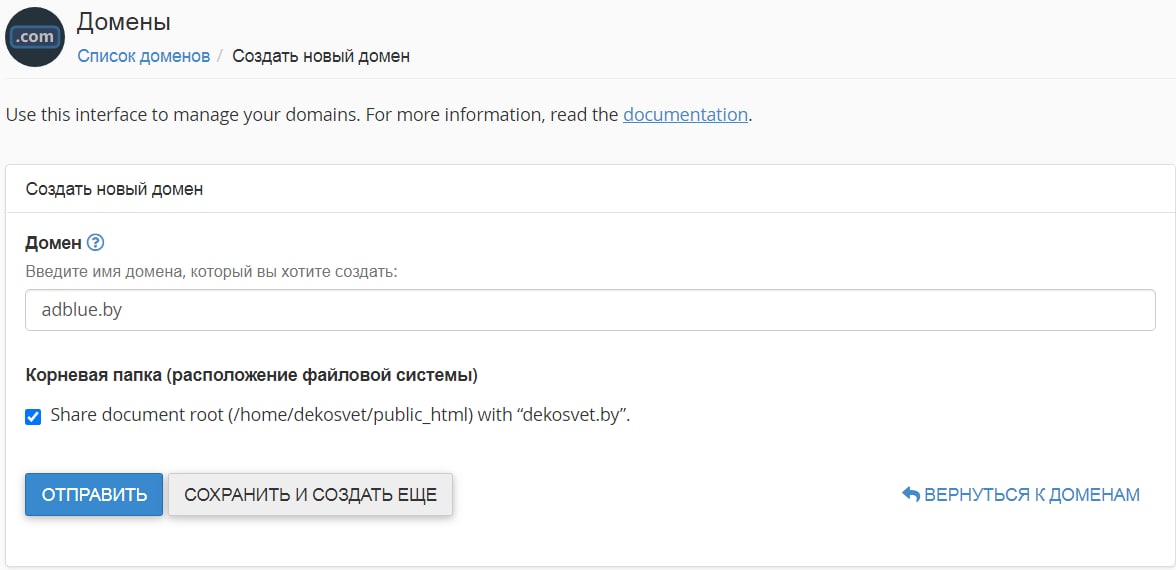1176x570 pixels.
Task: Click the /home/dekosvet/public_html path text
Action: pos(350,415)
